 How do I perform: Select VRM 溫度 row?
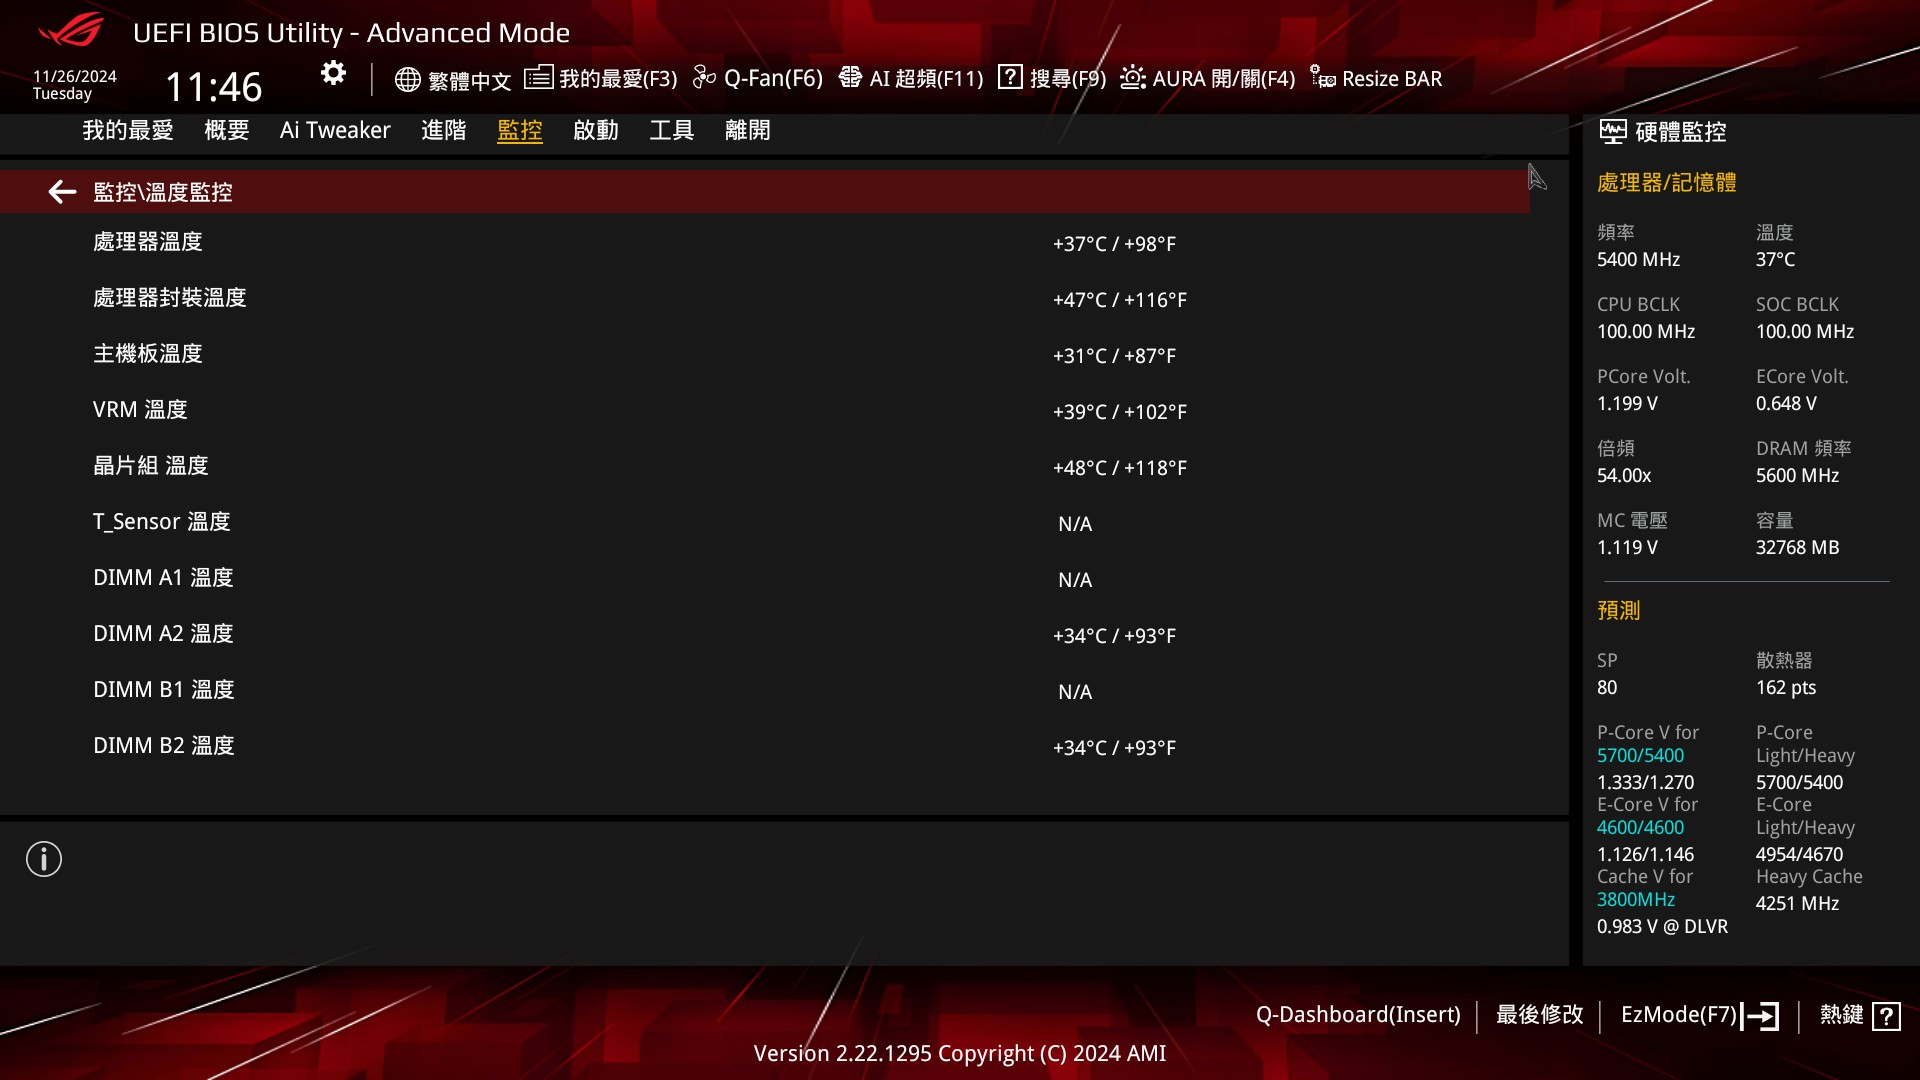[x=764, y=411]
